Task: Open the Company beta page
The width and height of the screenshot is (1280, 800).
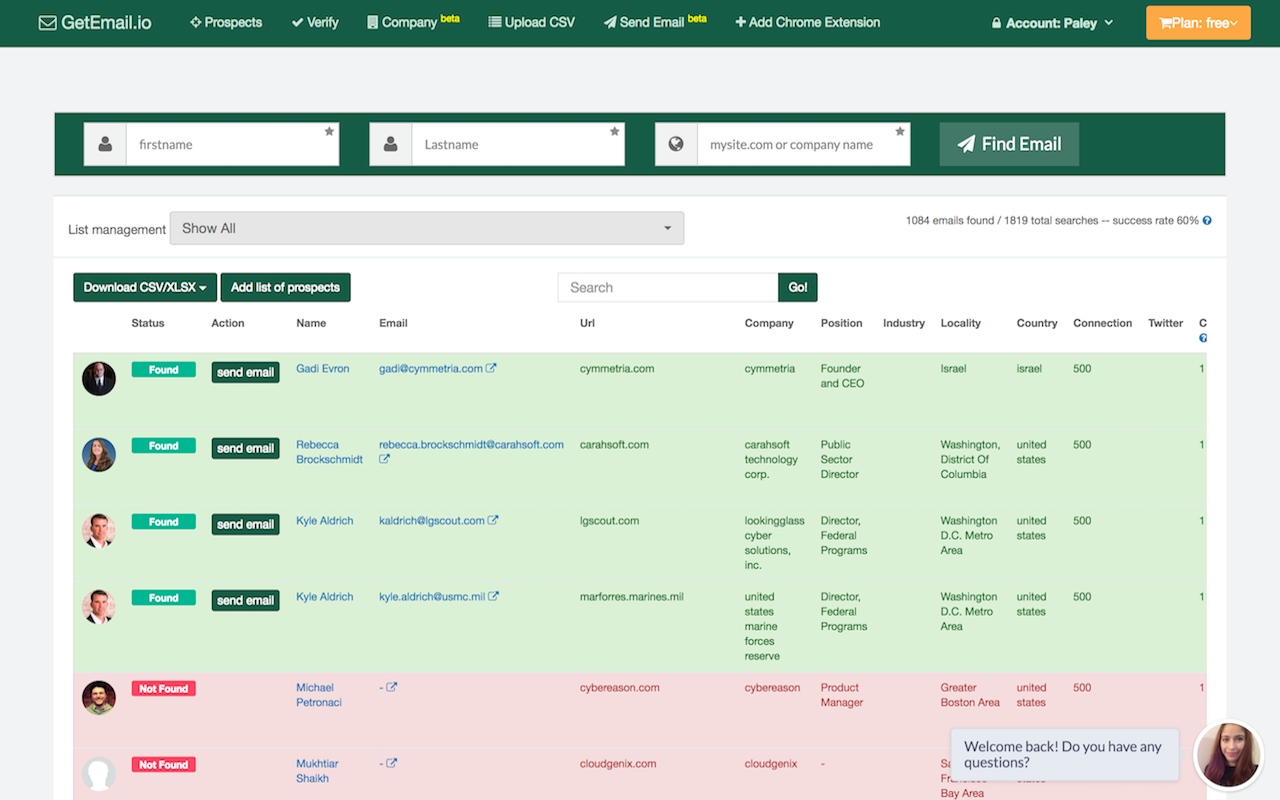Action: (413, 22)
